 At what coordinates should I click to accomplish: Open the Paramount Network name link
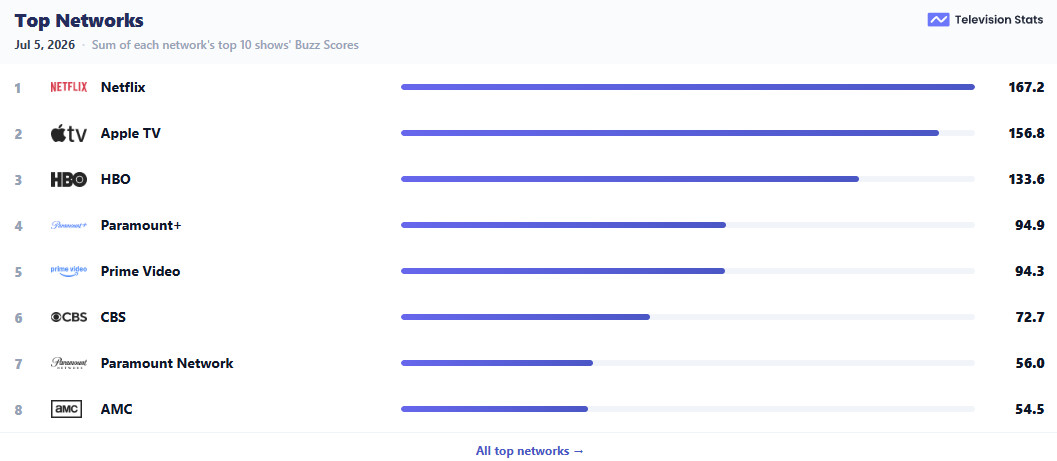(167, 363)
